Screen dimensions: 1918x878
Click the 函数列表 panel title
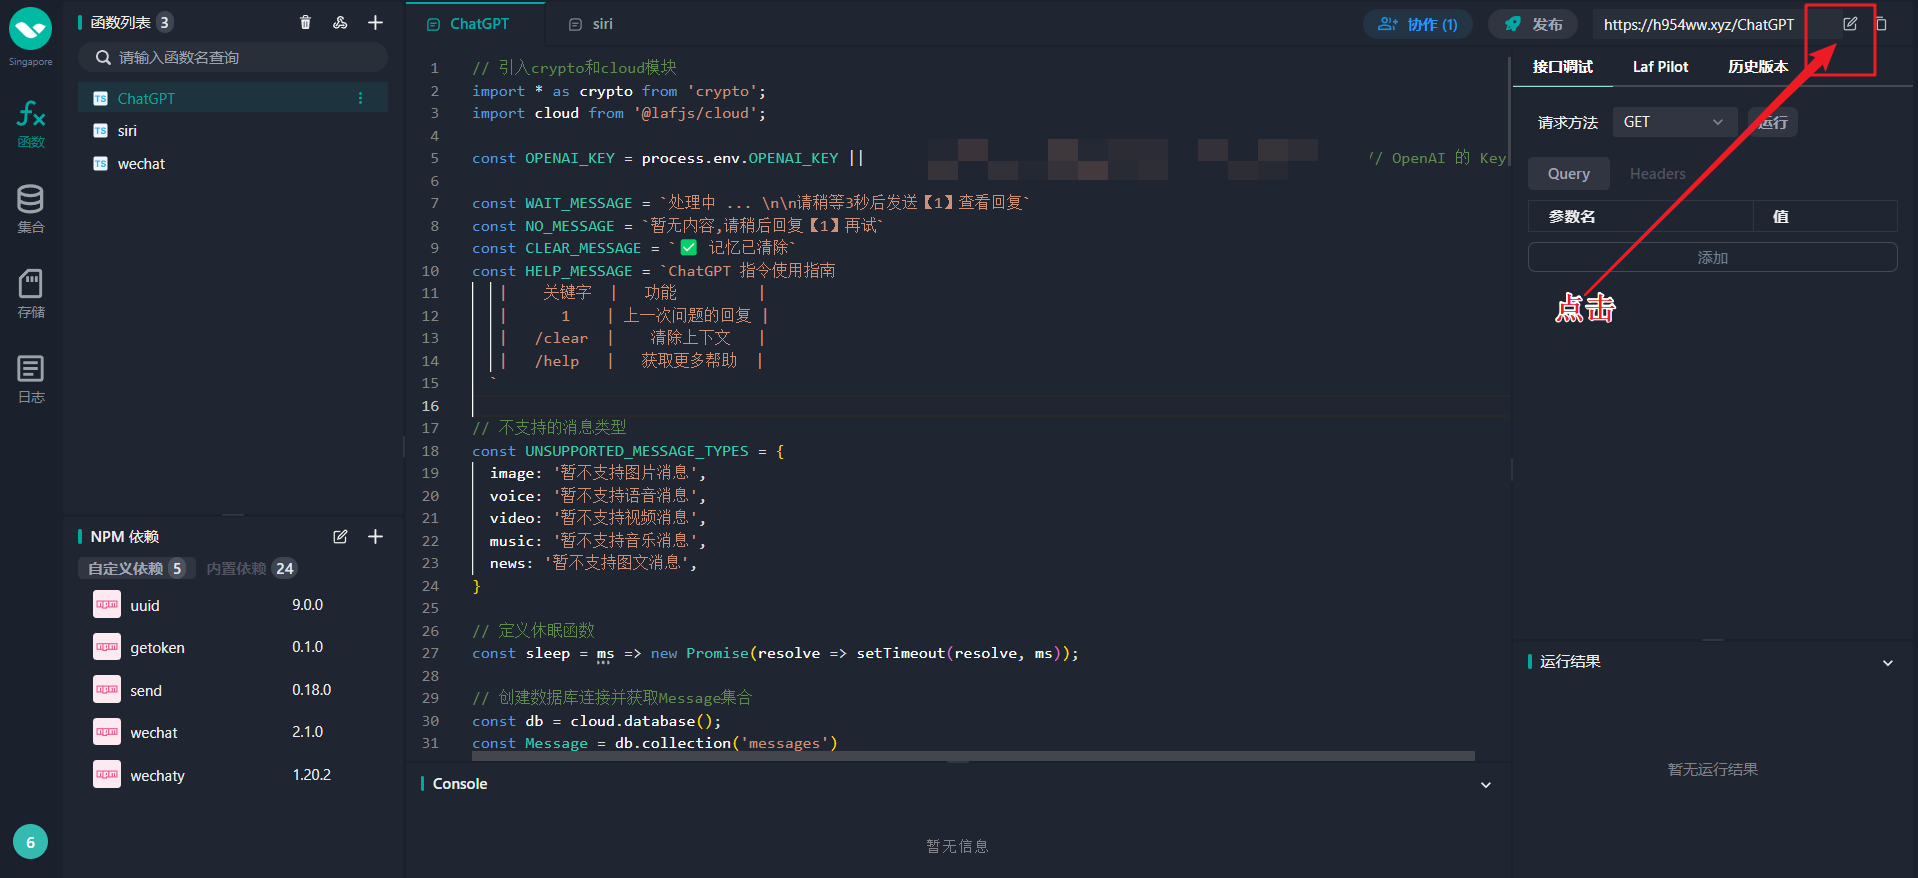121,22
